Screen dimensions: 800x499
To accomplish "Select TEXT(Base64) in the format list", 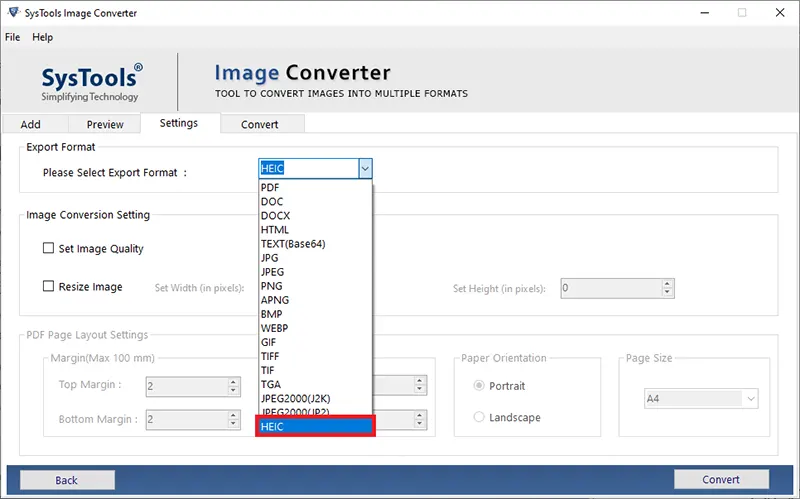I will point(315,244).
